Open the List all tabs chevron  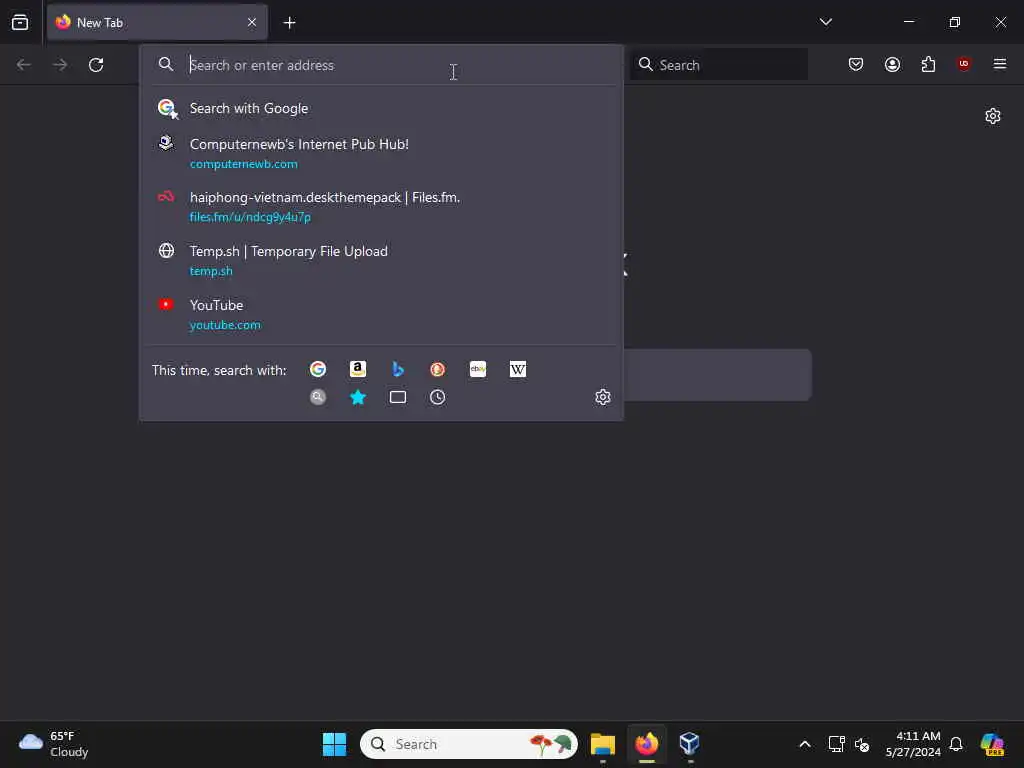pos(825,22)
